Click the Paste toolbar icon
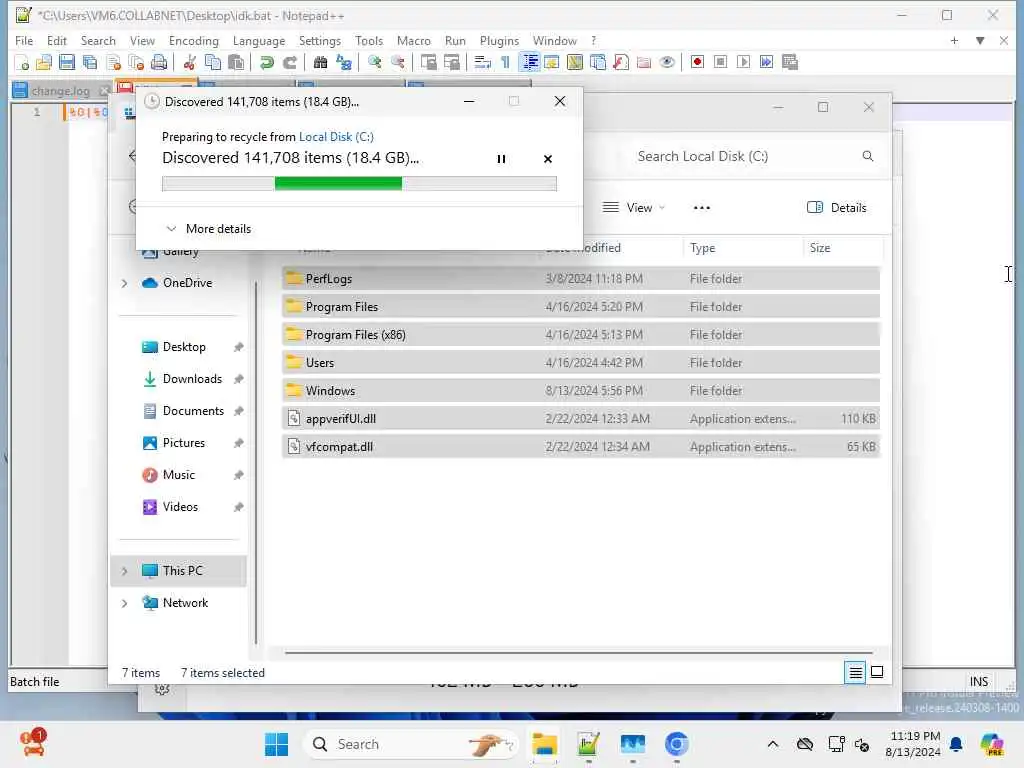This screenshot has width=1024, height=768. [236, 62]
